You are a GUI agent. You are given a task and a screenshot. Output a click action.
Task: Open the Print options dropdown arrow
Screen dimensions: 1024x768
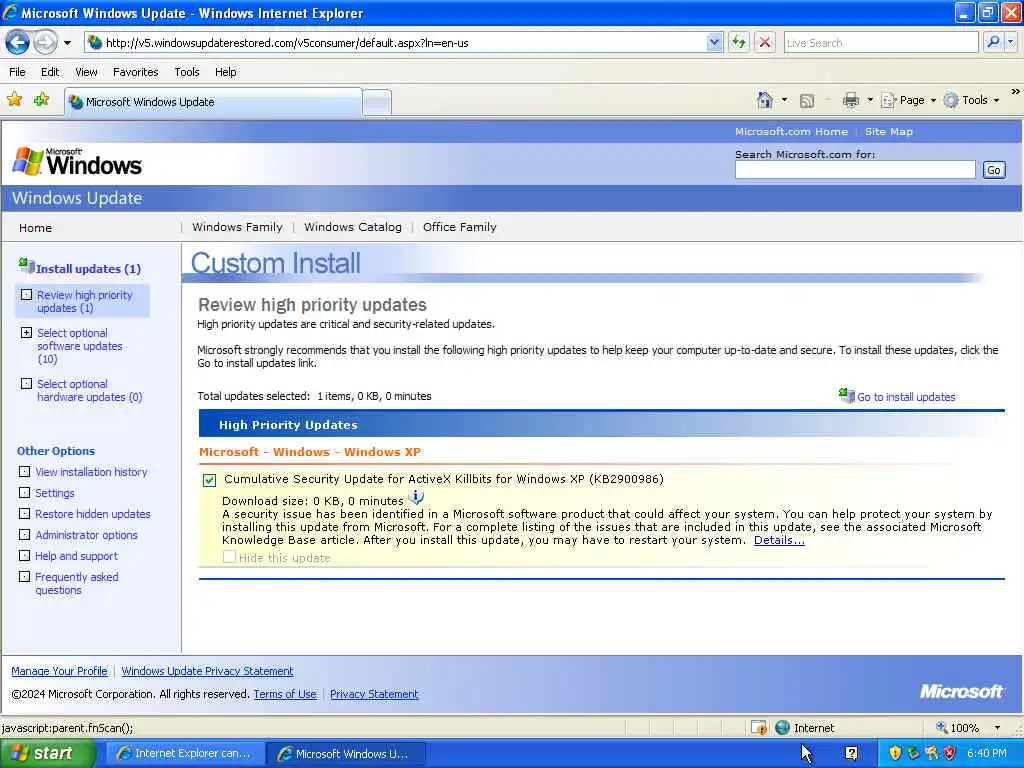tap(870, 100)
